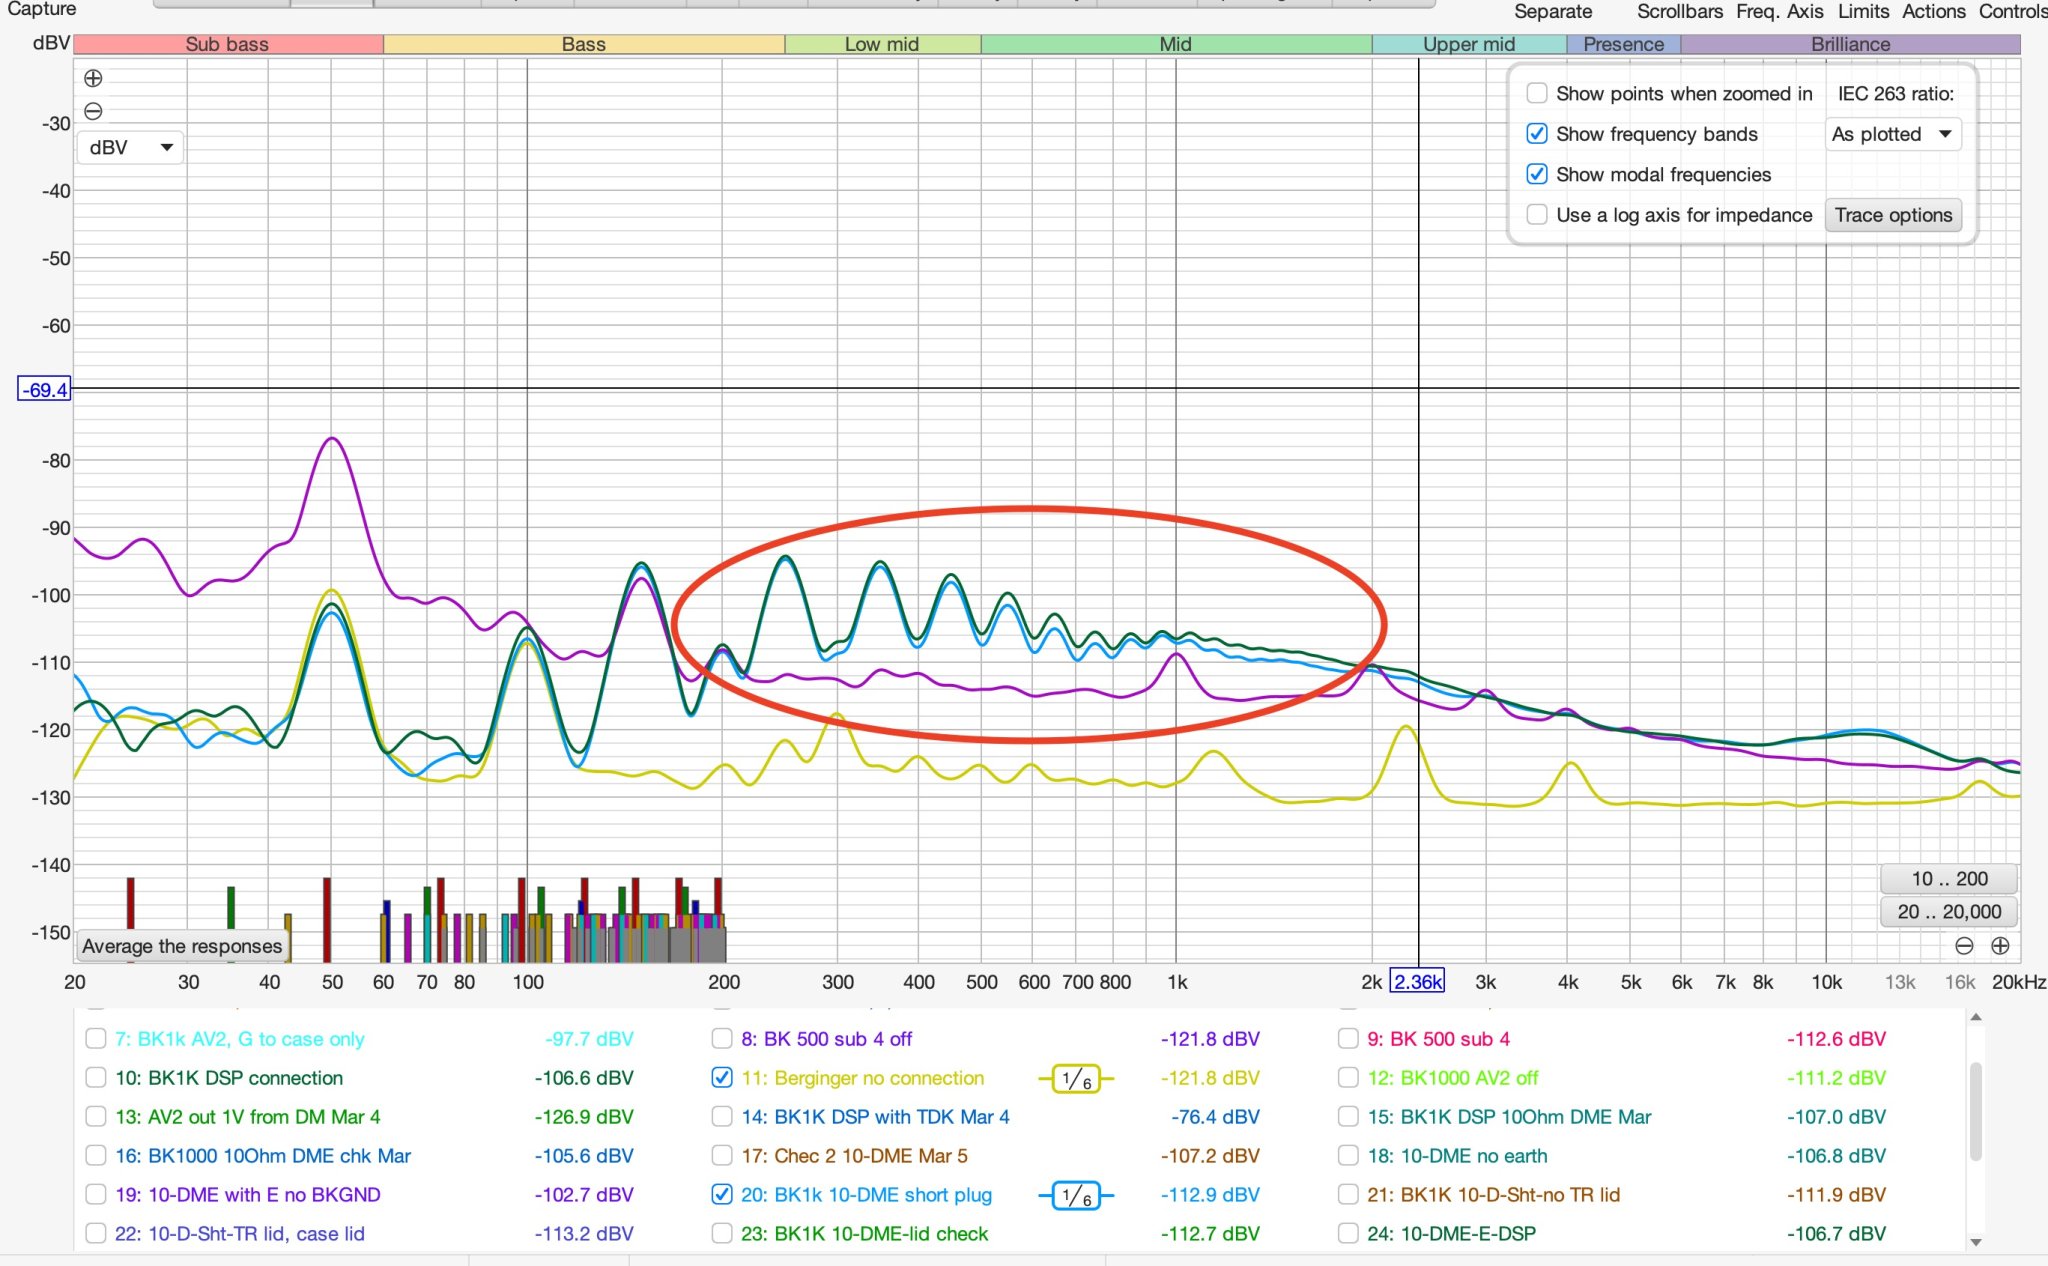Check trace 19: 10-DME with E no BKGND
The width and height of the screenshot is (2048, 1266).
96,1195
